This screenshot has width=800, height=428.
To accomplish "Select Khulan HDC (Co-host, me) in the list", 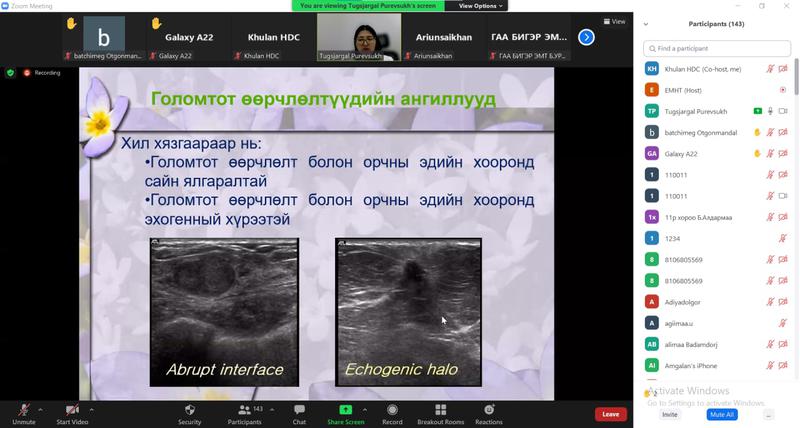I will (717, 69).
